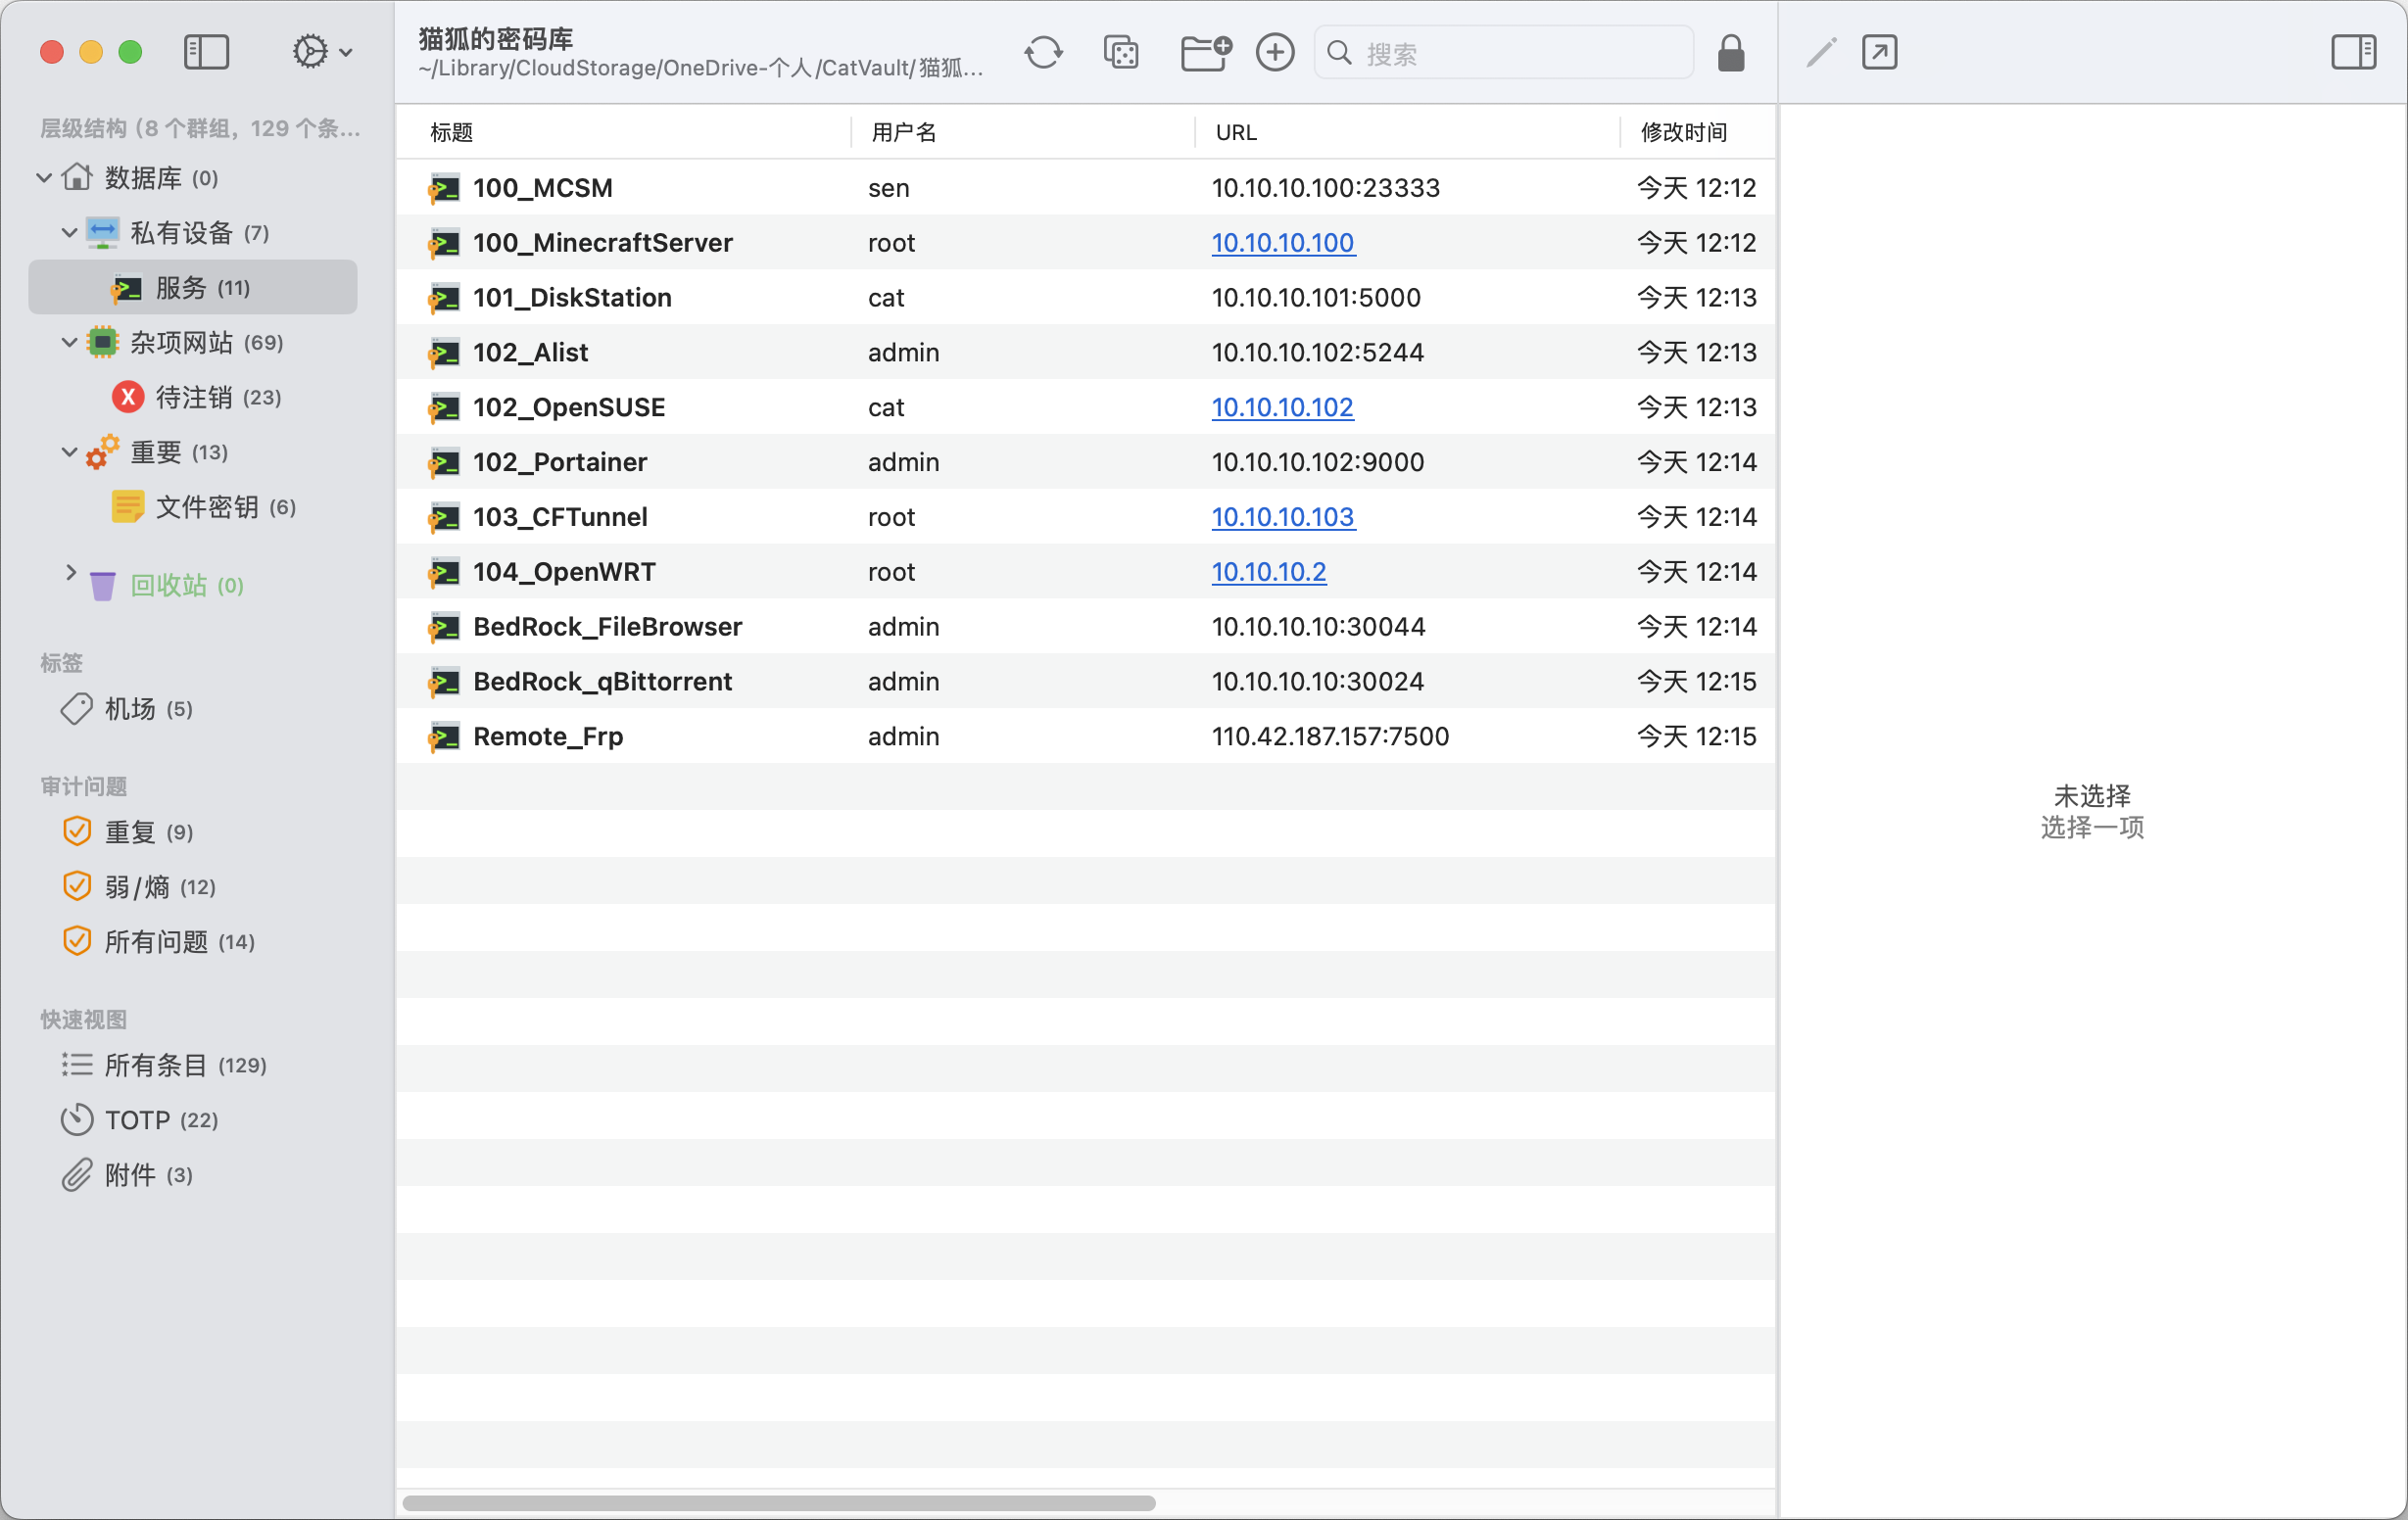
Task: Select the 服务 group
Action: pos(193,288)
